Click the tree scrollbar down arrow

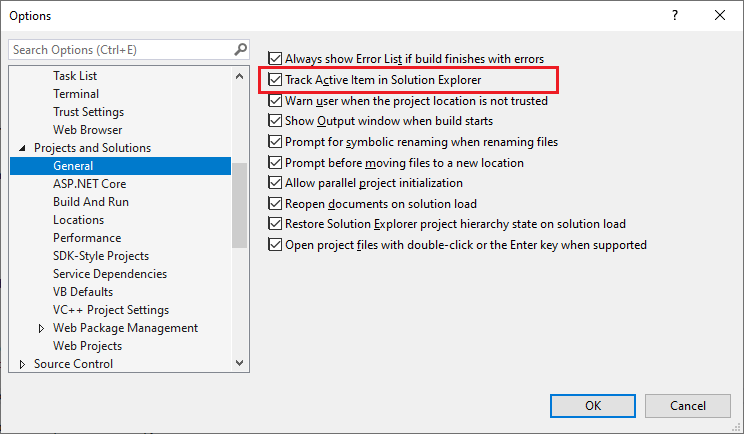240,363
